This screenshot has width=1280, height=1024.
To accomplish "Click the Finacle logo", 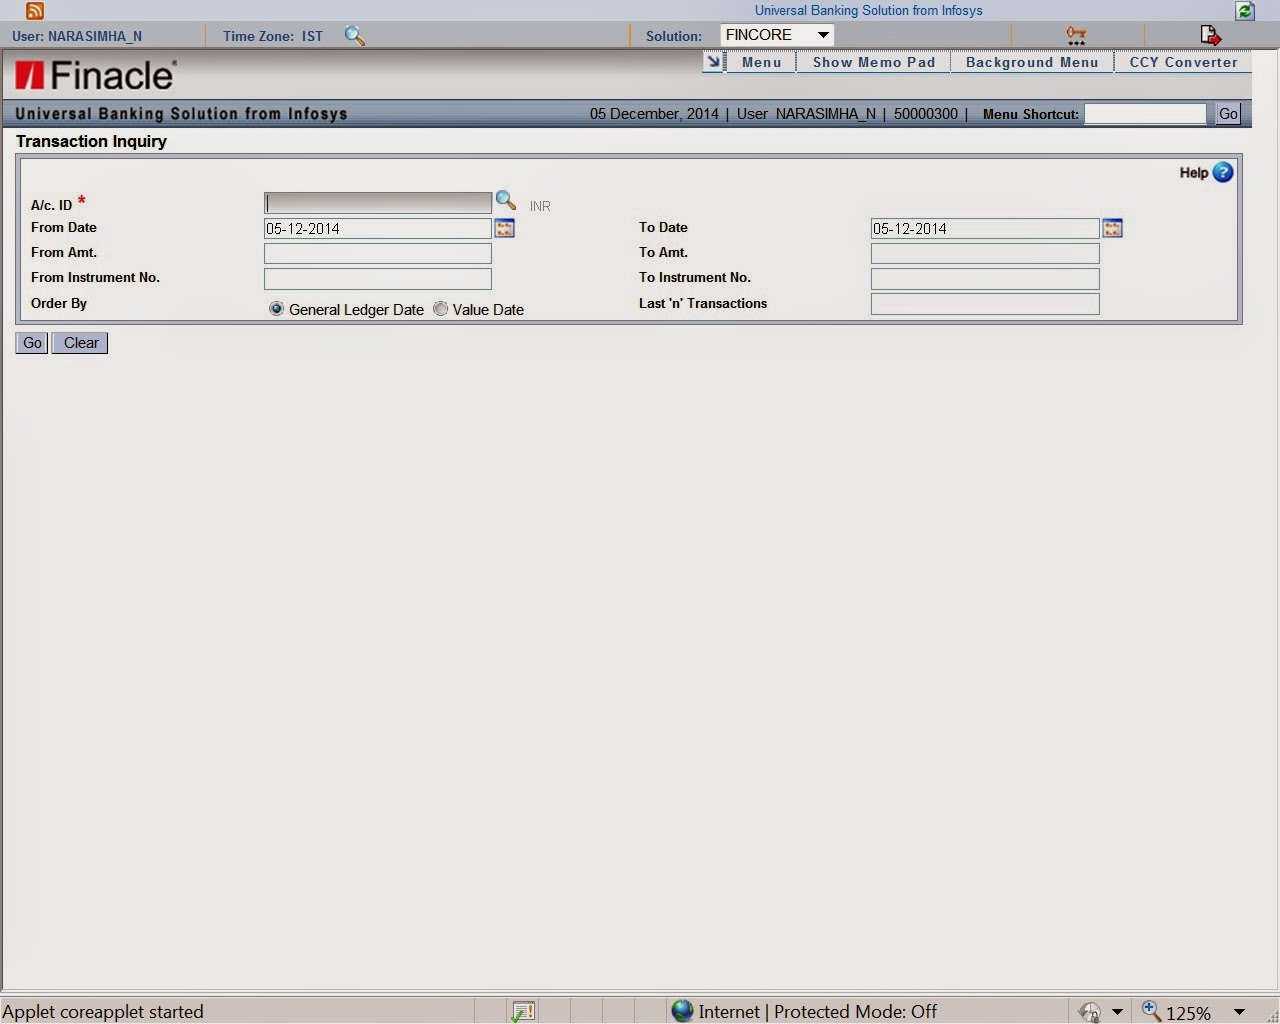I will tap(96, 75).
